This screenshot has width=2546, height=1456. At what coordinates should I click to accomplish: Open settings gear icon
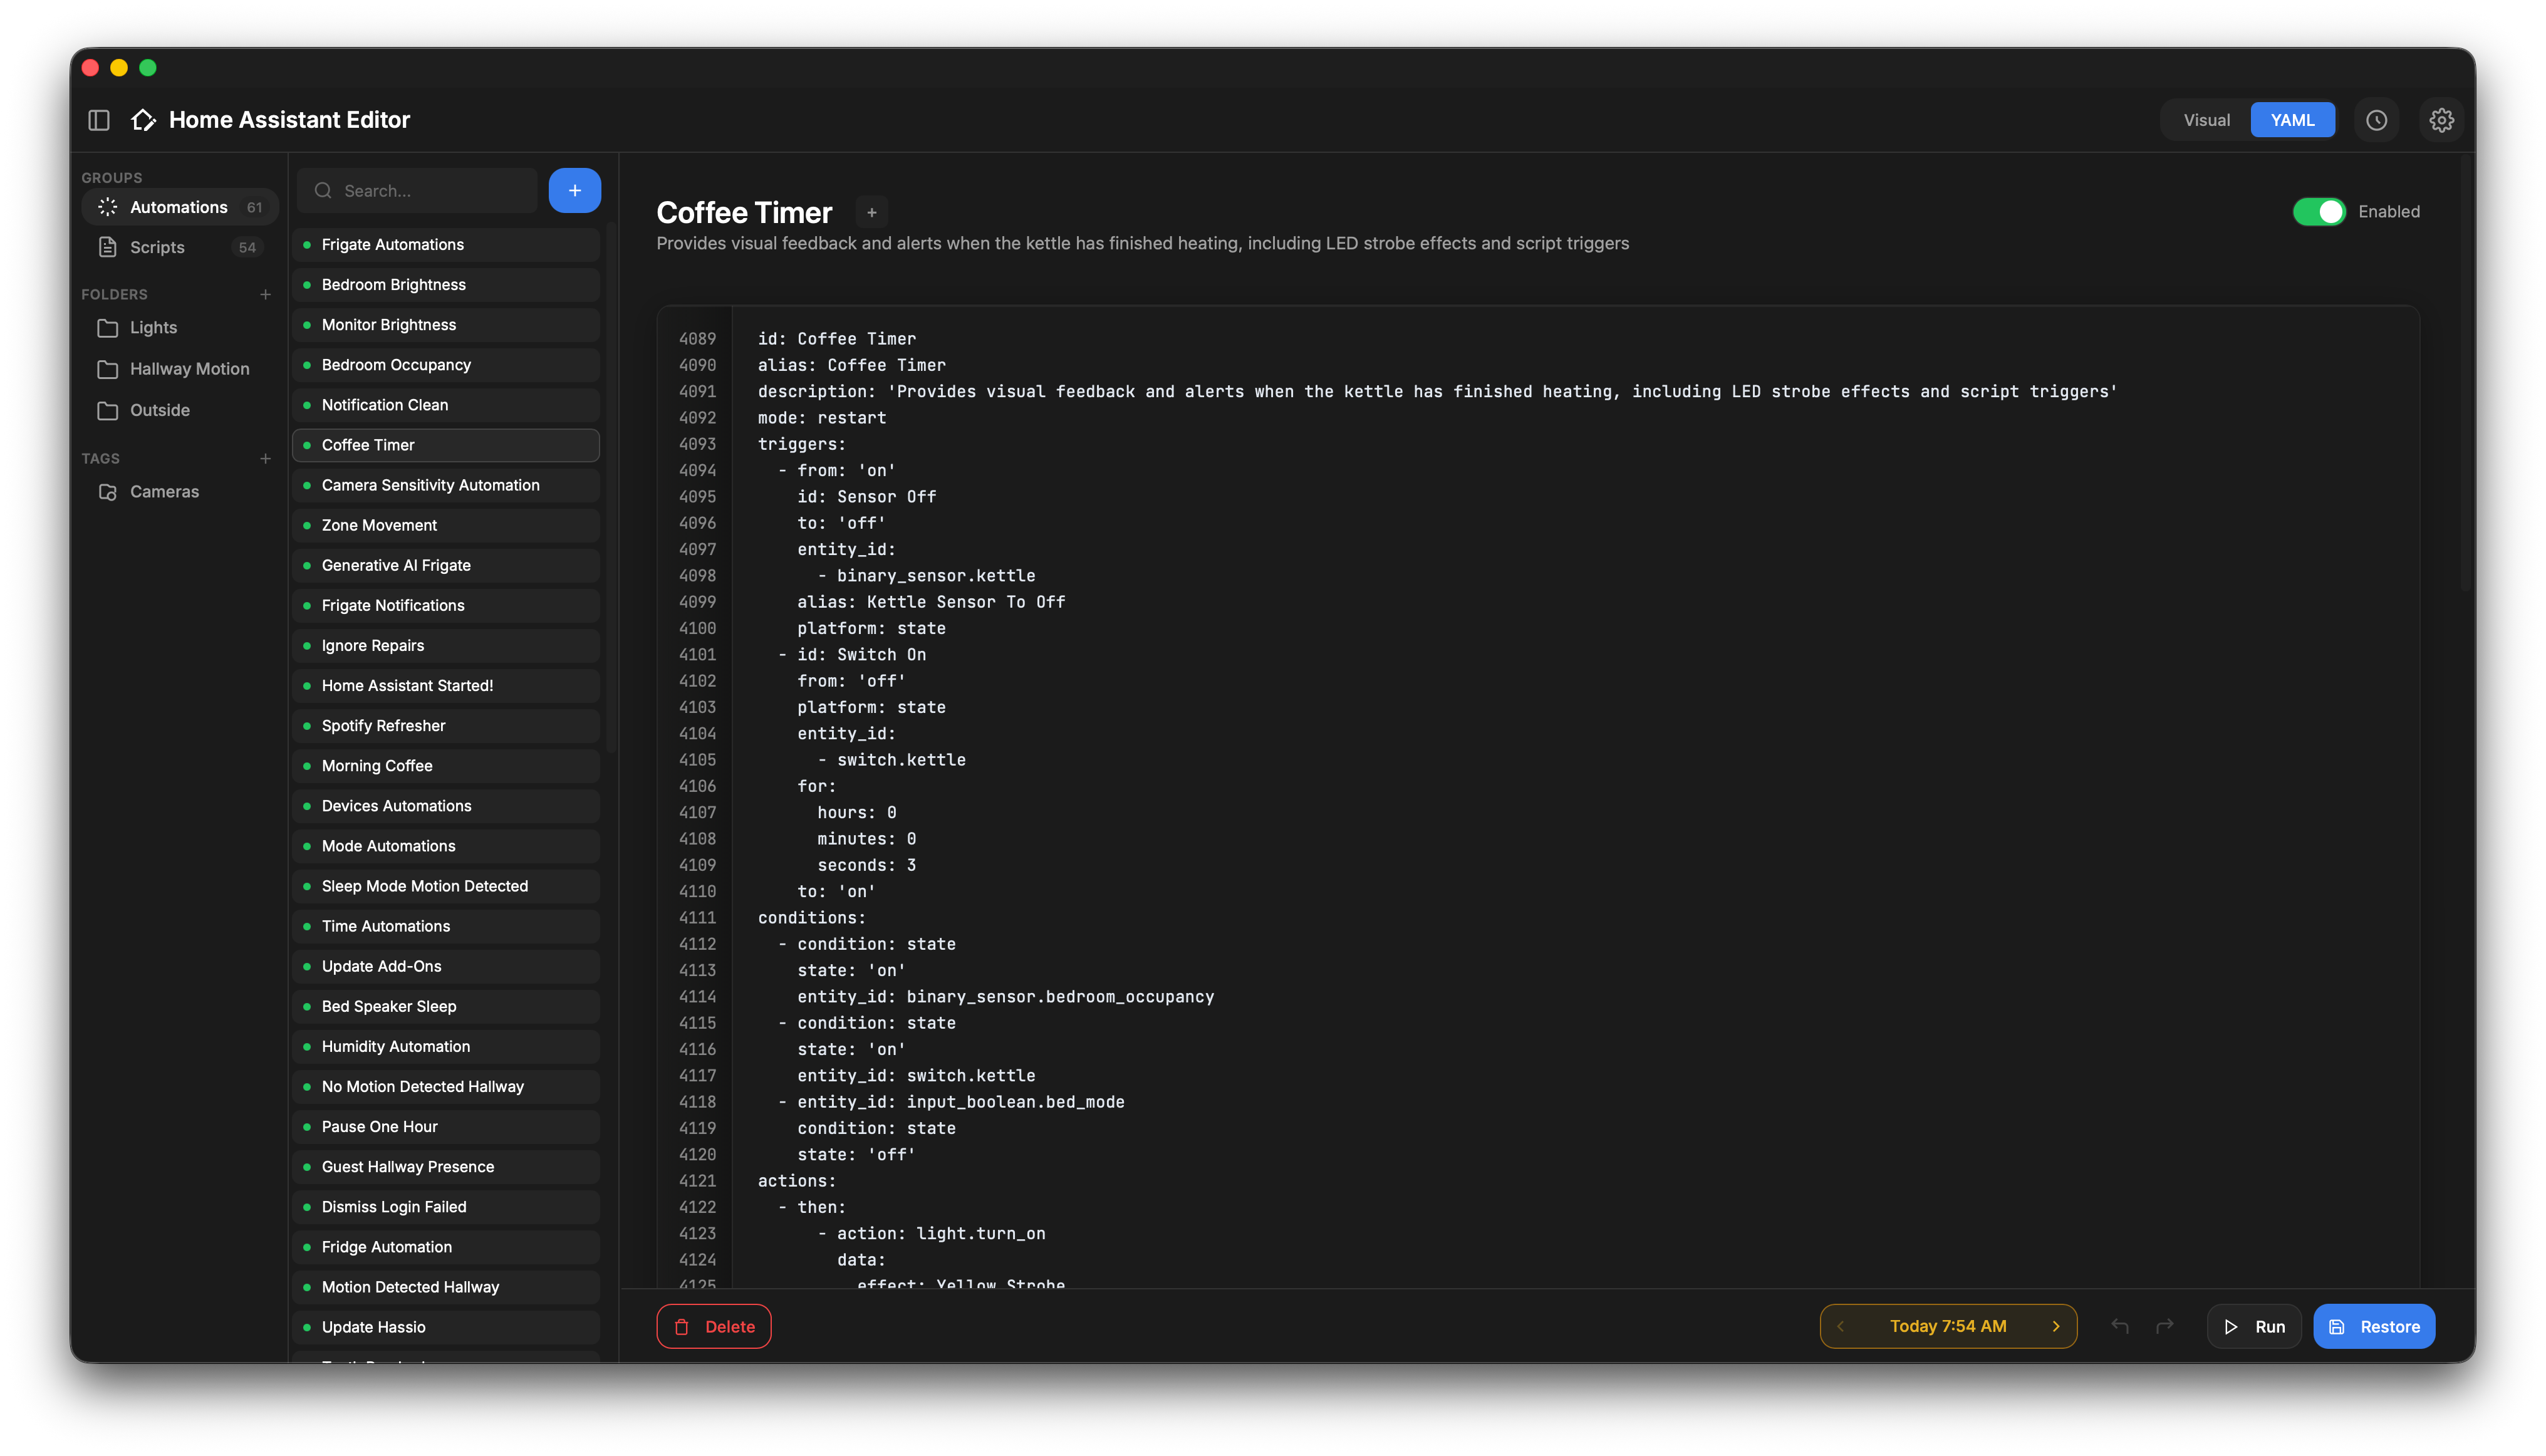click(x=2441, y=120)
